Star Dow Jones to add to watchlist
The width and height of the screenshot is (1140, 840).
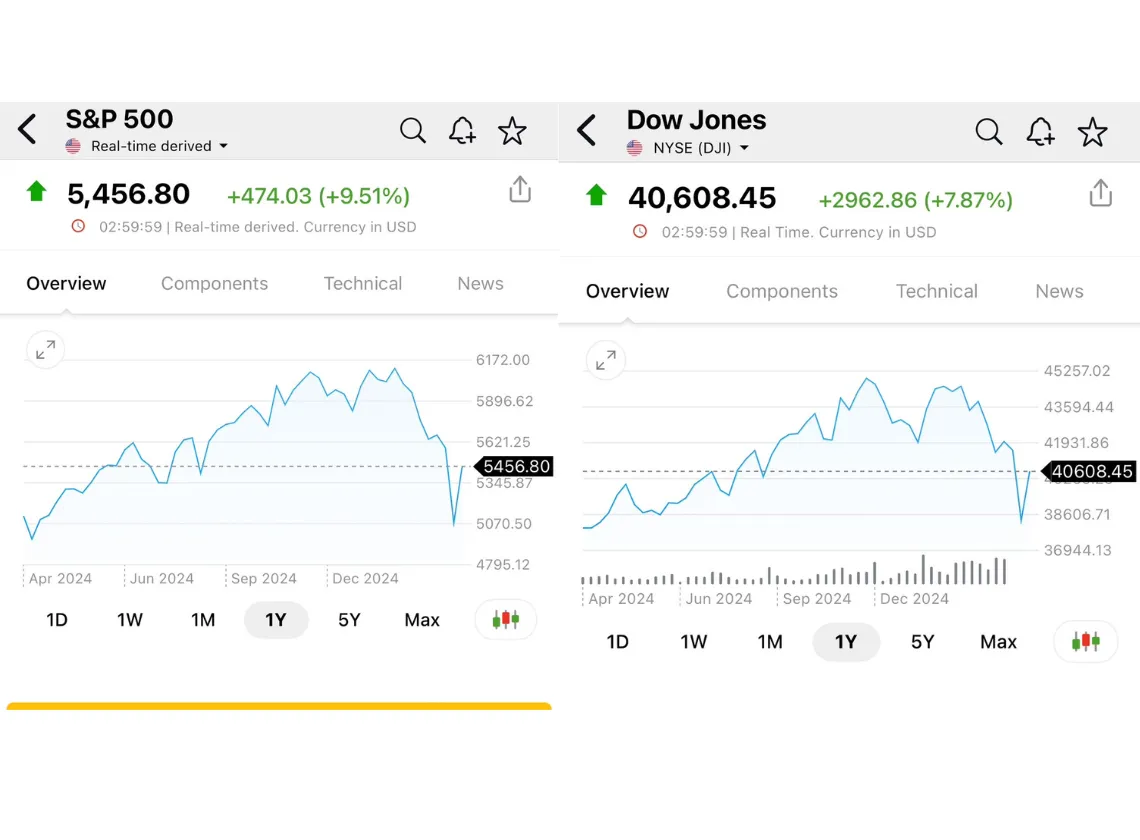1092,132
